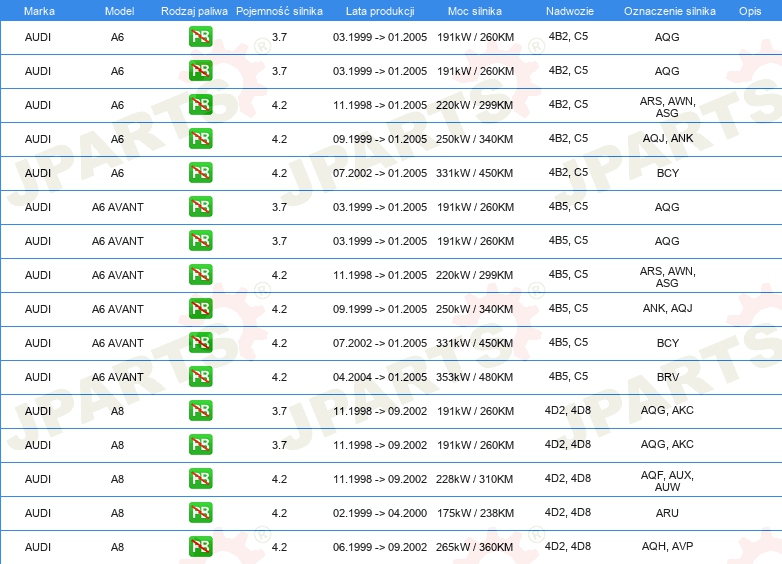This screenshot has width=782, height=564.
Task: Select the power value '265kW / 360KM'
Action: point(474,547)
